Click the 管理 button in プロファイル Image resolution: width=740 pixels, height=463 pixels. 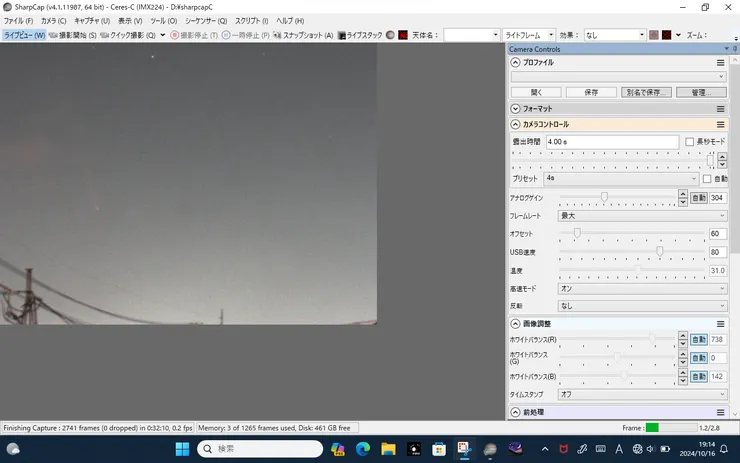pyautogui.click(x=700, y=92)
